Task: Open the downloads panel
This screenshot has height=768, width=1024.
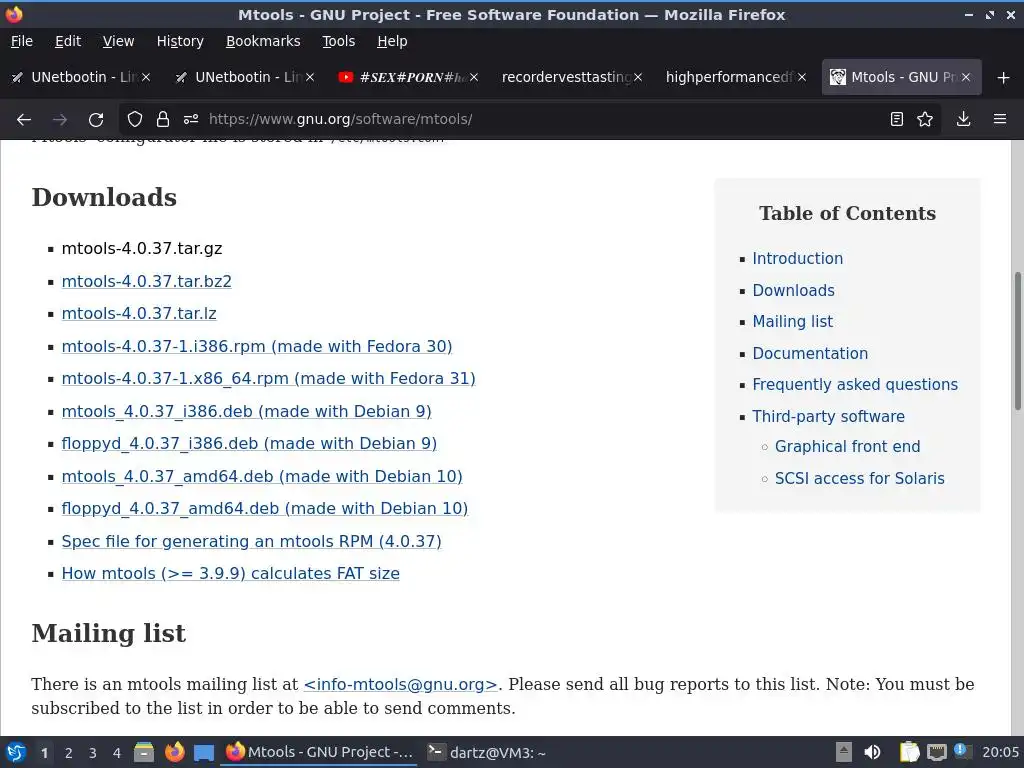Action: coord(963,120)
